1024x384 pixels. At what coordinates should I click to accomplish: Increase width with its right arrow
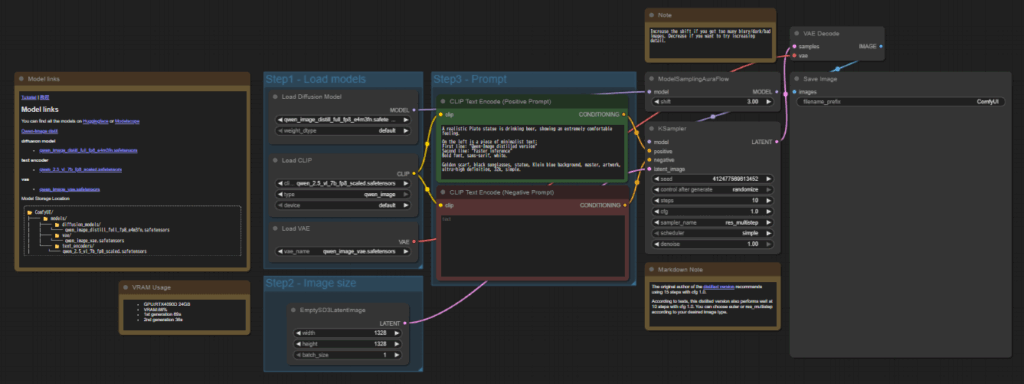pos(397,333)
